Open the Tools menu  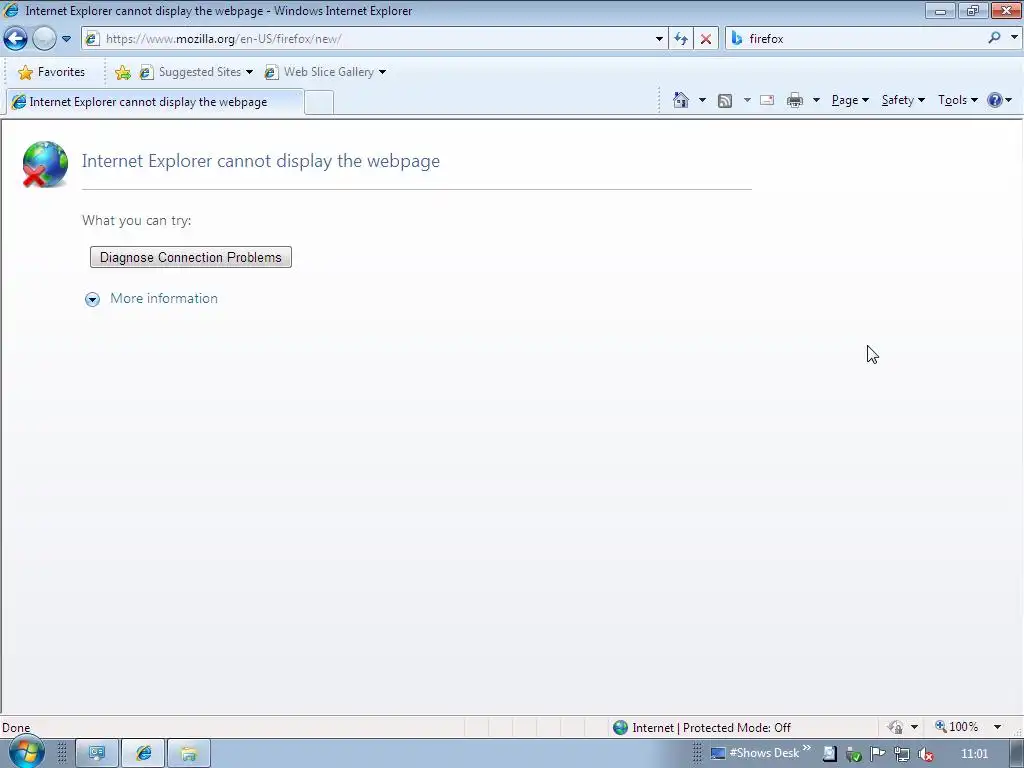point(957,100)
